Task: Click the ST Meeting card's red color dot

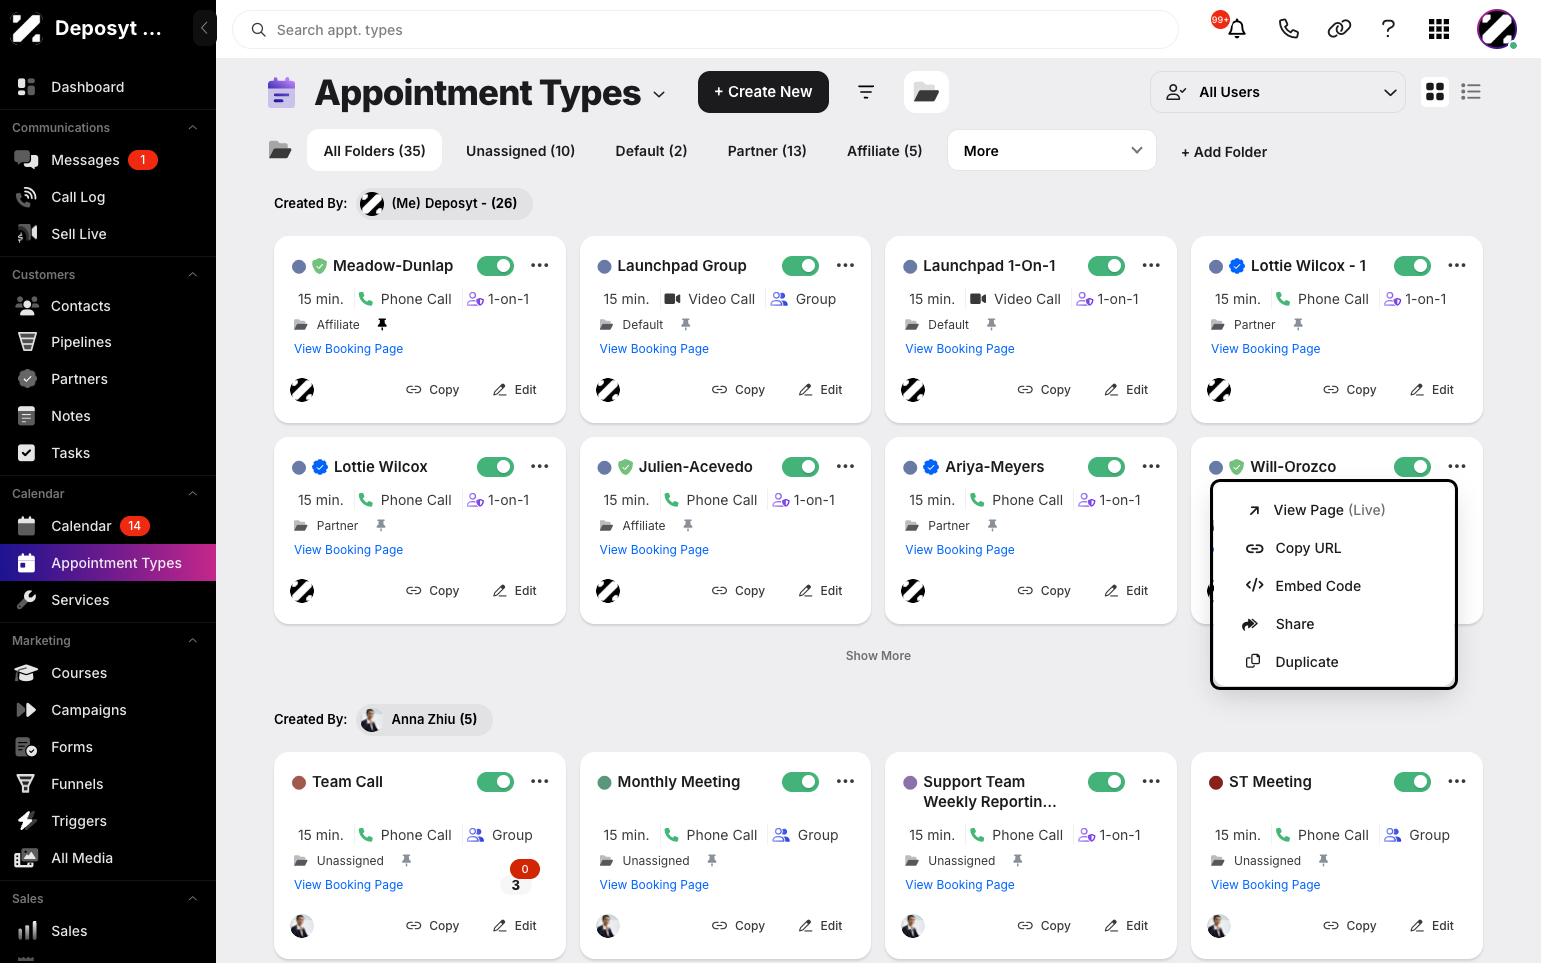Action: (x=1216, y=782)
